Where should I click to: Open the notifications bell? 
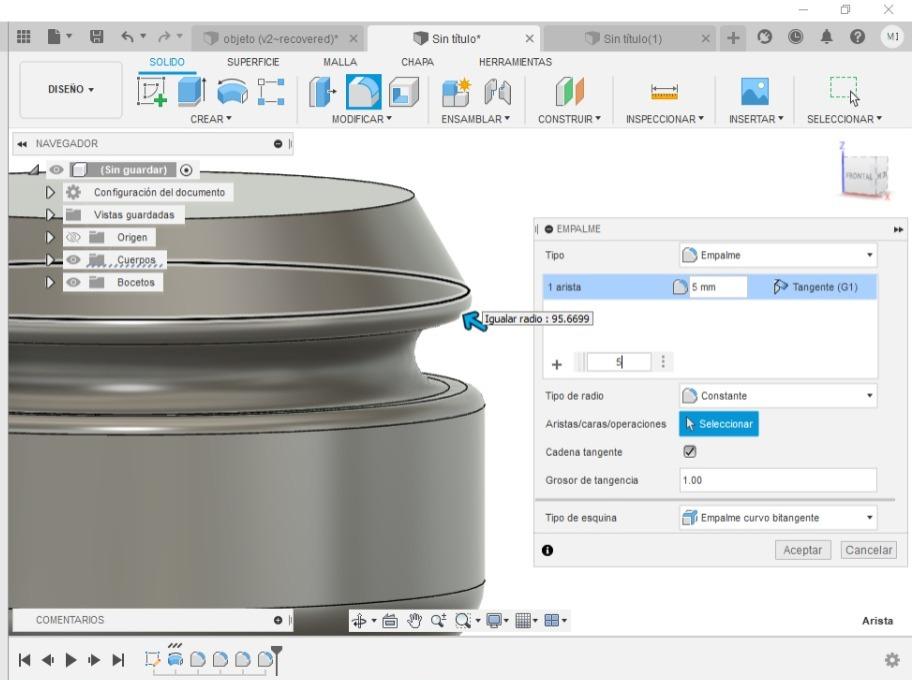click(826, 37)
